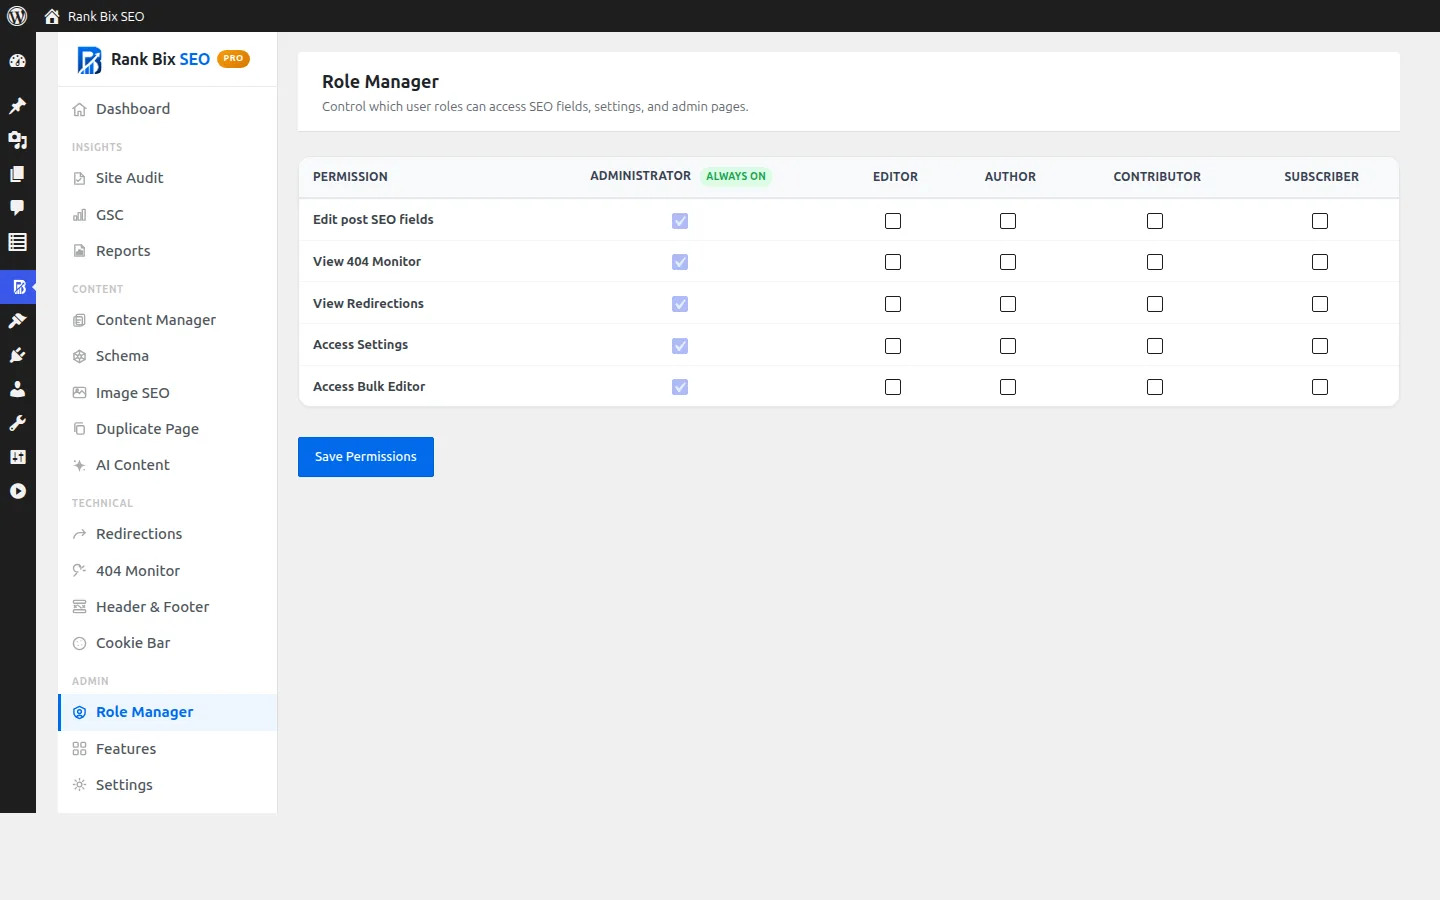Screen dimensions: 1440x900
Task: Open Cookie Bar menu item
Action: [167, 643]
